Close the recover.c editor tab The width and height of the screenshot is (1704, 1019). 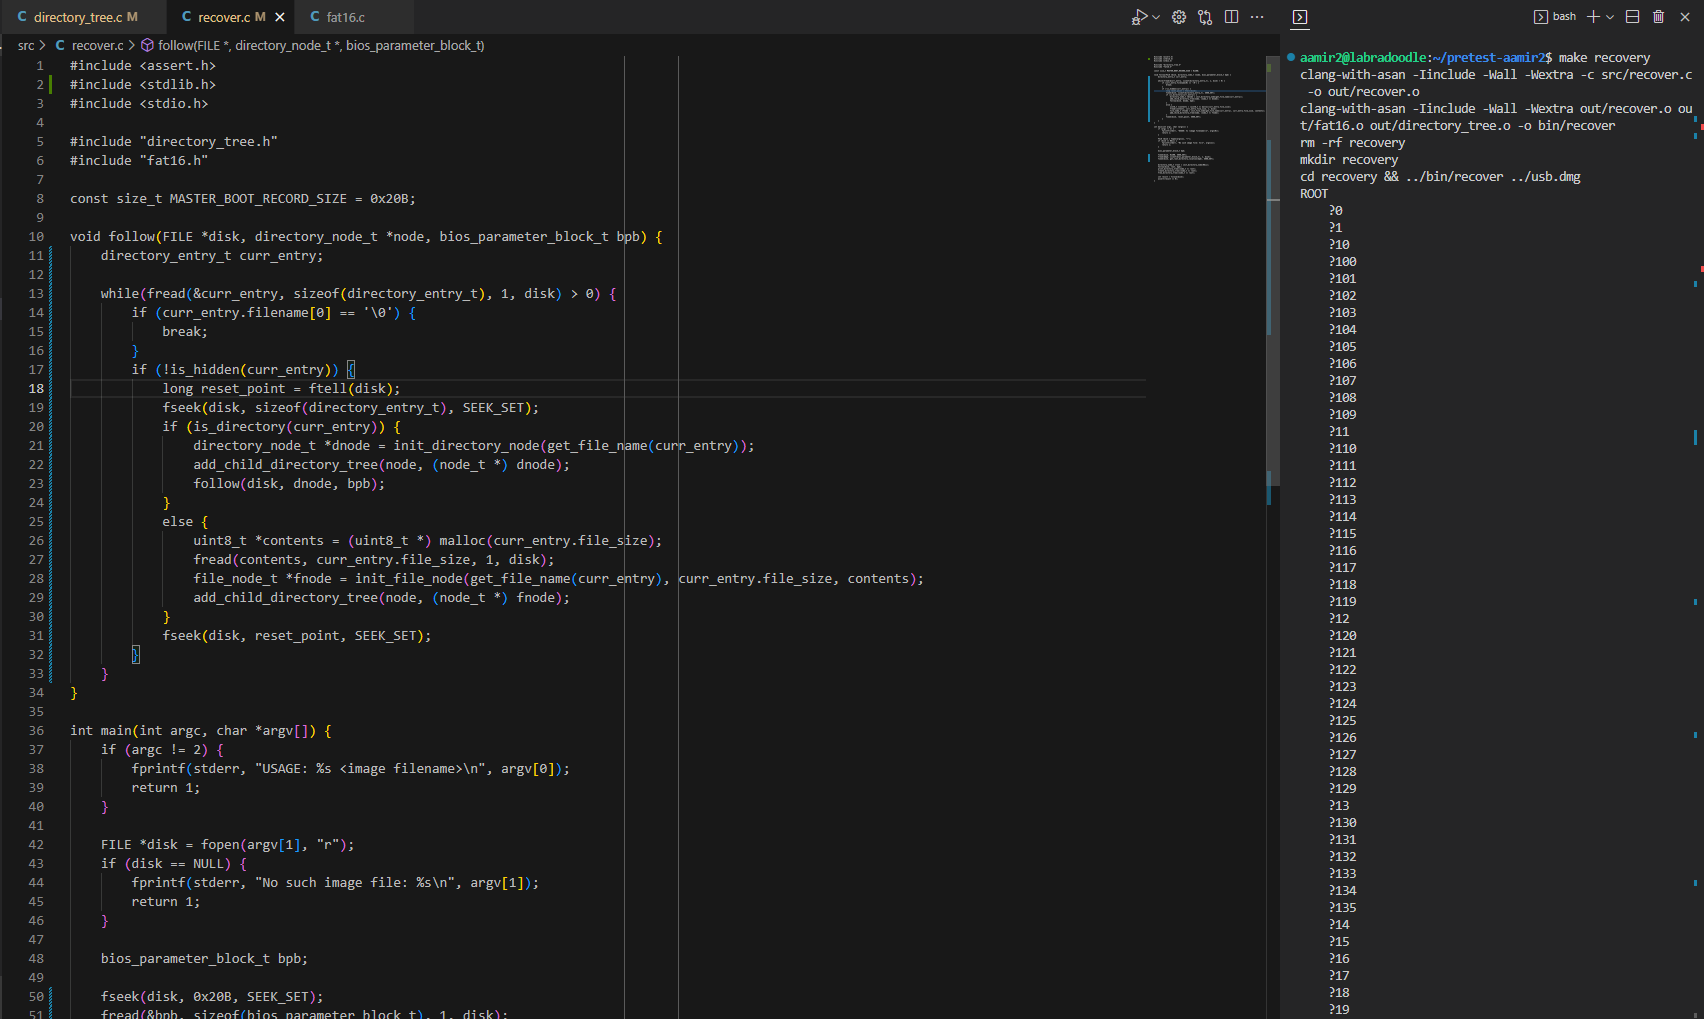coord(280,17)
